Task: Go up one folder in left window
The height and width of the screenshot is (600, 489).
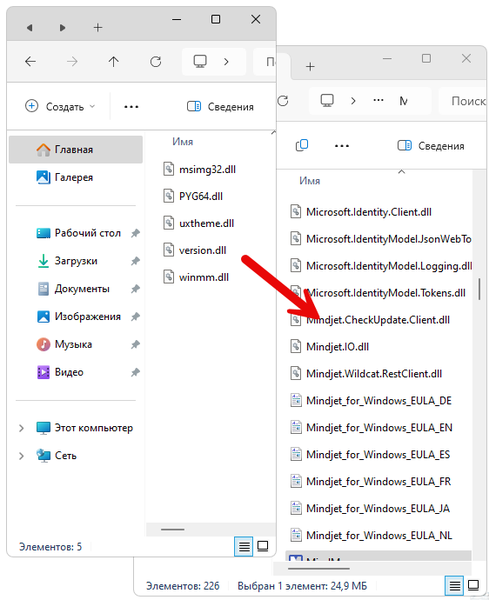Action: [x=113, y=61]
